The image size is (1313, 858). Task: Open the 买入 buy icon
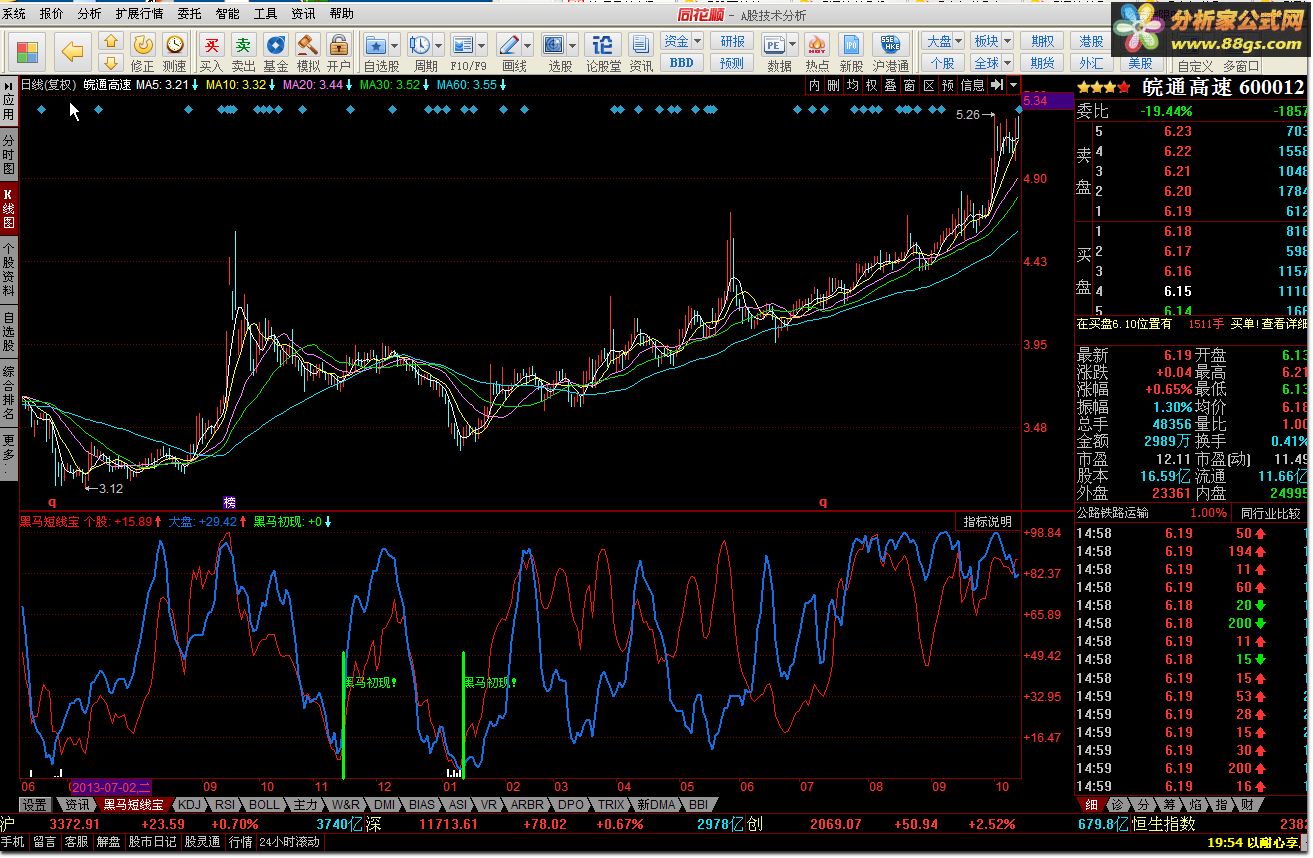tap(212, 44)
